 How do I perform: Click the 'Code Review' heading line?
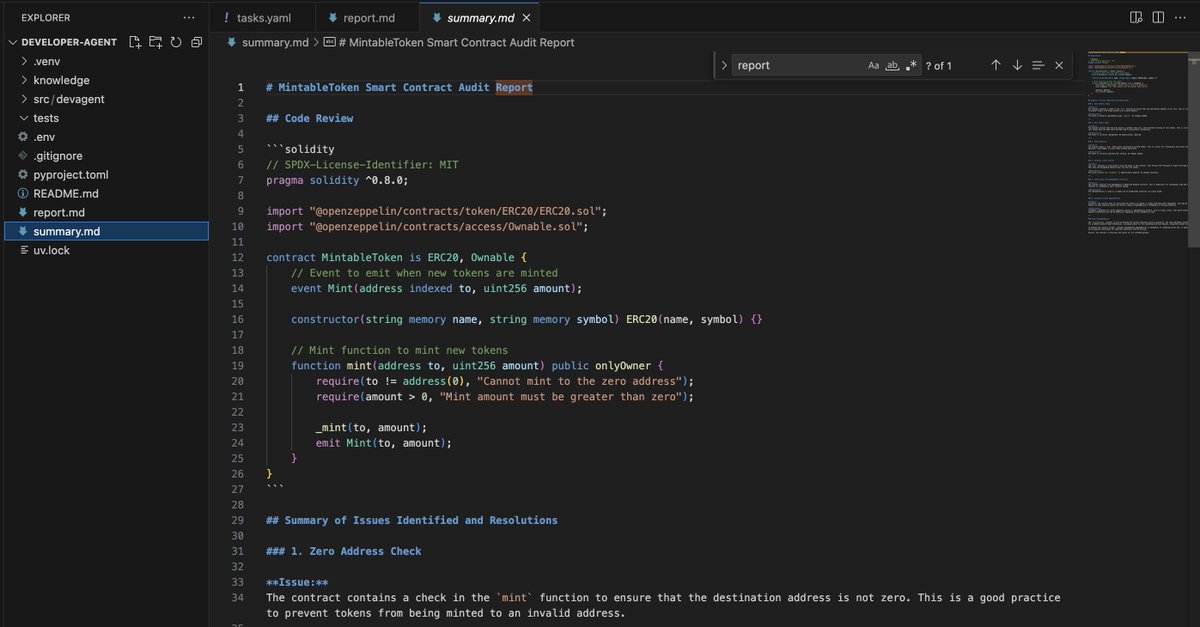coord(309,118)
